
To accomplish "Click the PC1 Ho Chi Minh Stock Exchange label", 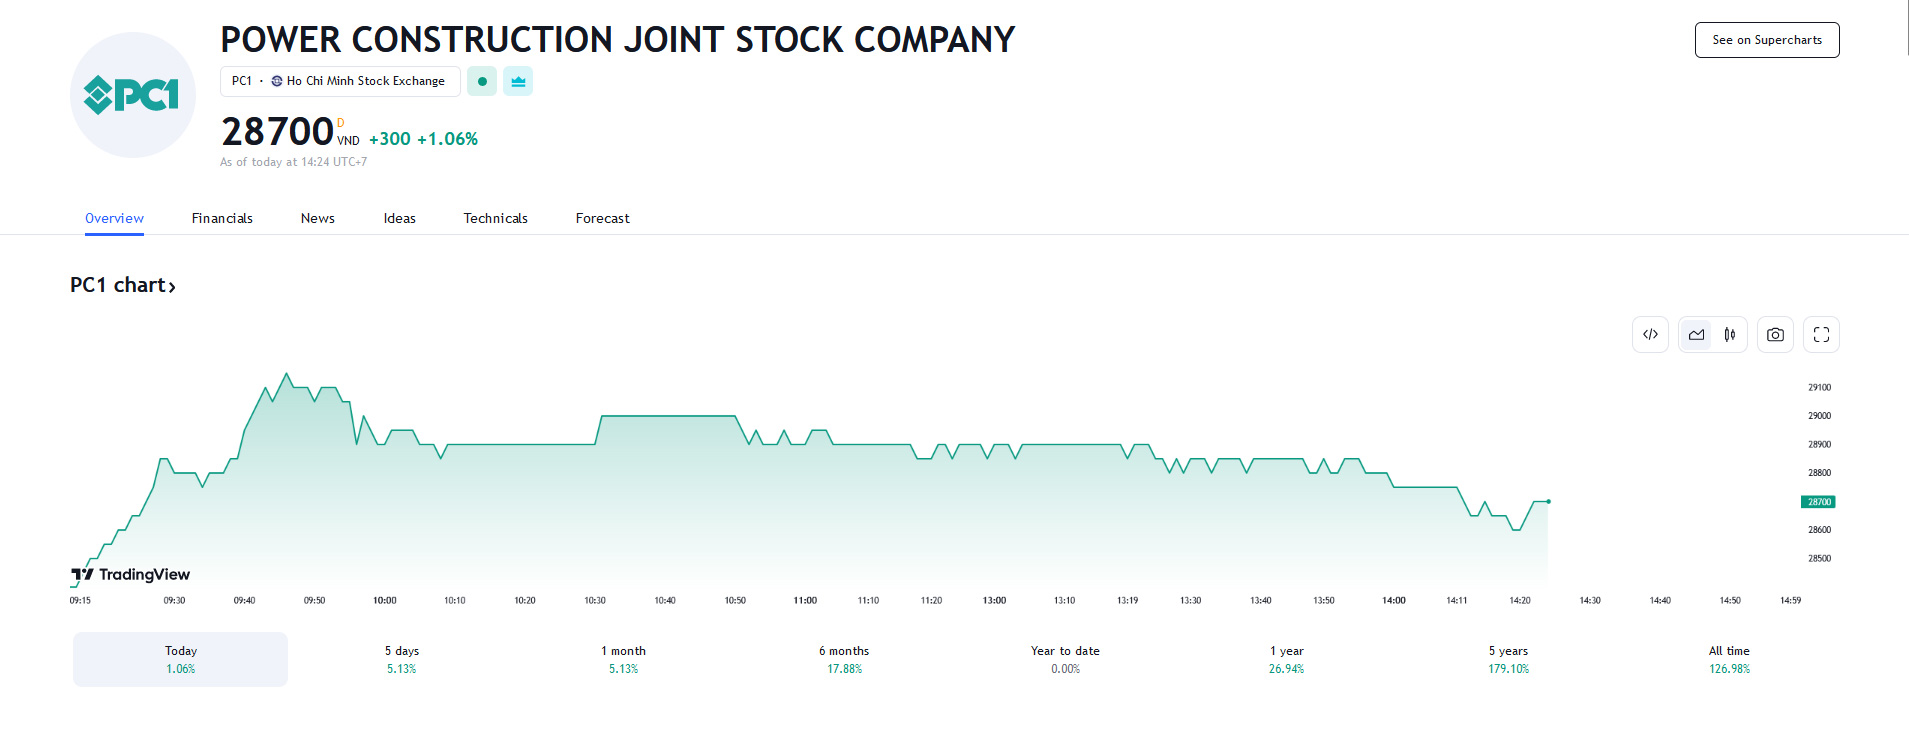I will (340, 81).
